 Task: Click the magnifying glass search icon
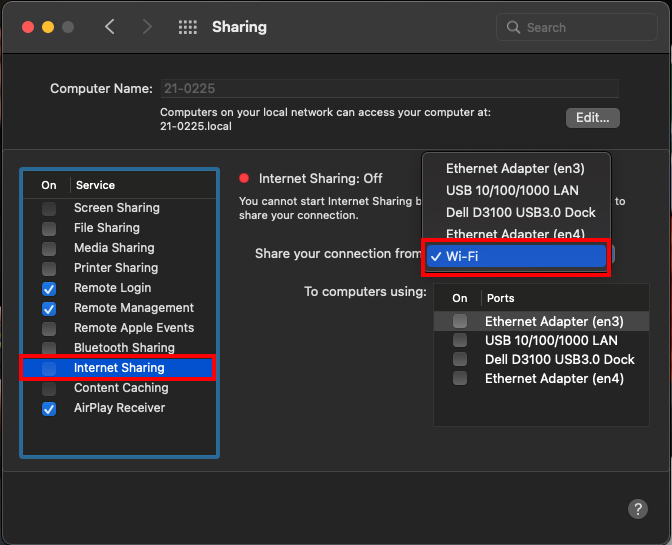(514, 28)
